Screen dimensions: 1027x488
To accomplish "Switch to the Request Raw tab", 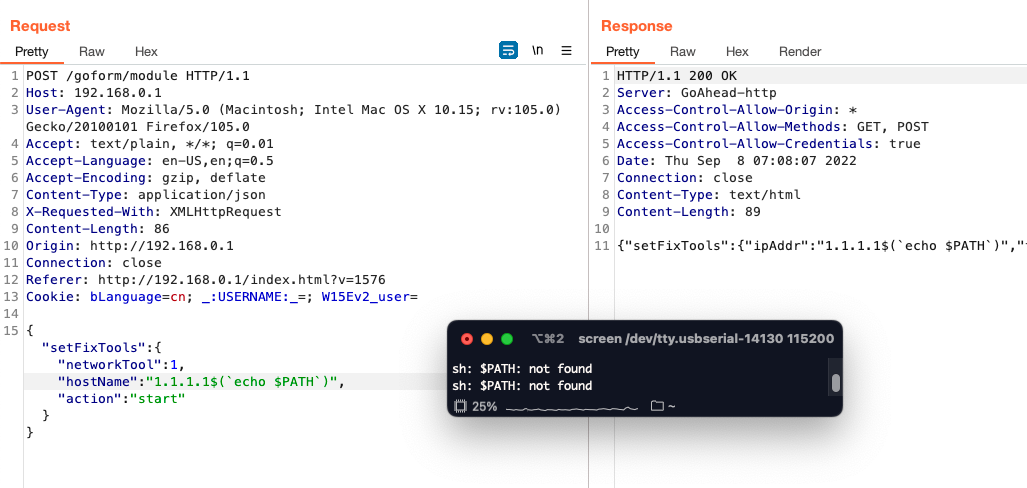I will coord(92,51).
